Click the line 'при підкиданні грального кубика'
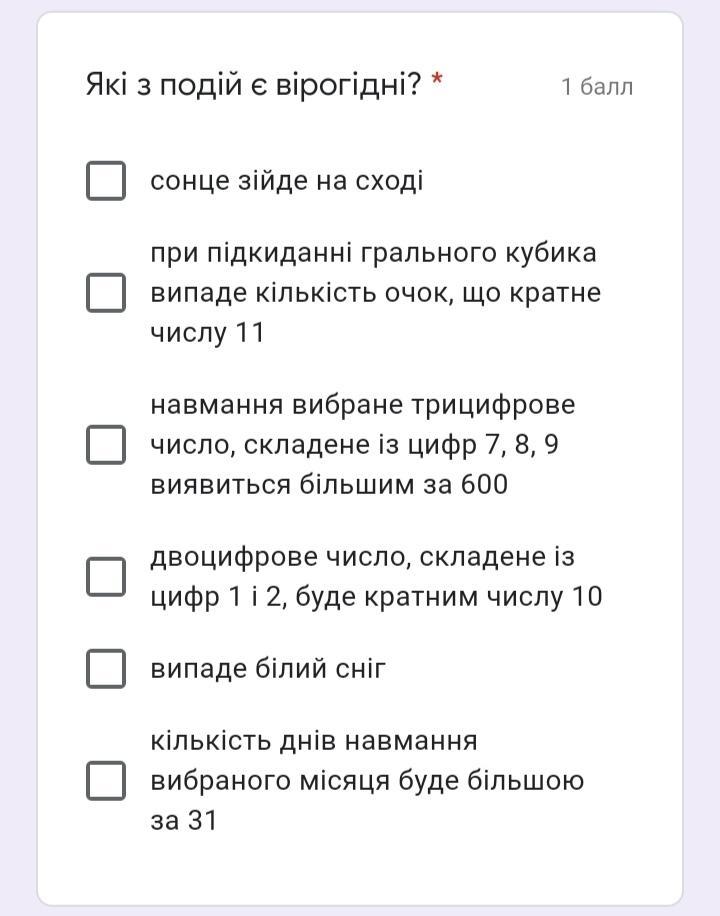 click(x=373, y=253)
